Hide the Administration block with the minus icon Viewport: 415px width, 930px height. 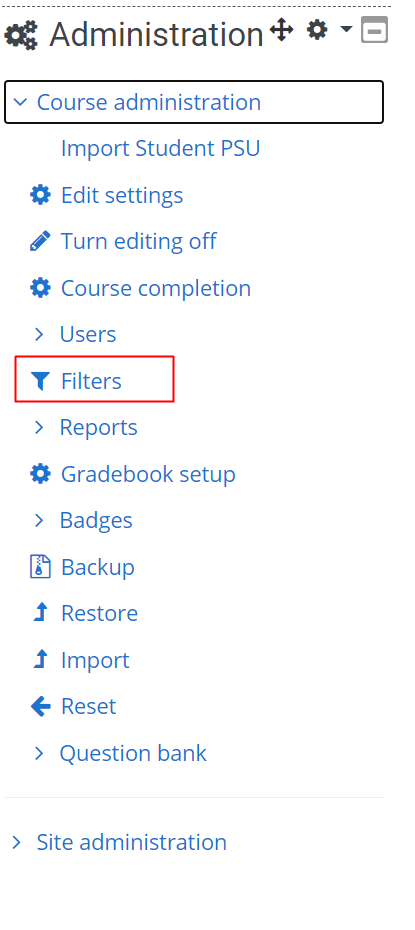(x=375, y=30)
